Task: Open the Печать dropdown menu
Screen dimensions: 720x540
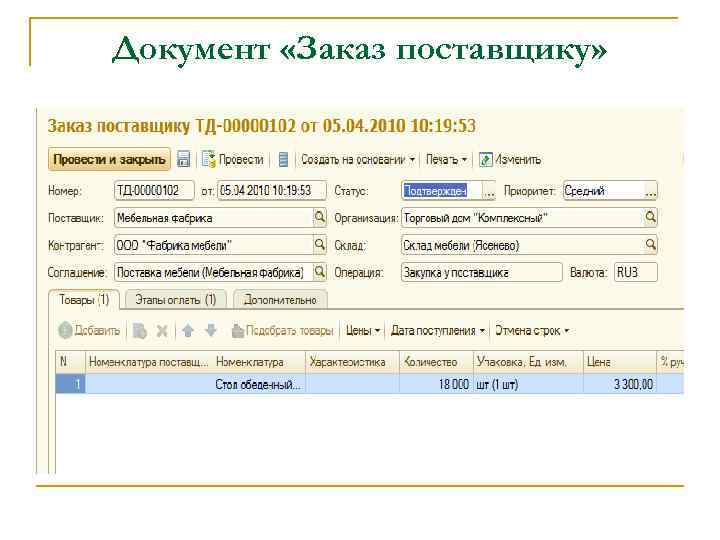Action: (446, 159)
